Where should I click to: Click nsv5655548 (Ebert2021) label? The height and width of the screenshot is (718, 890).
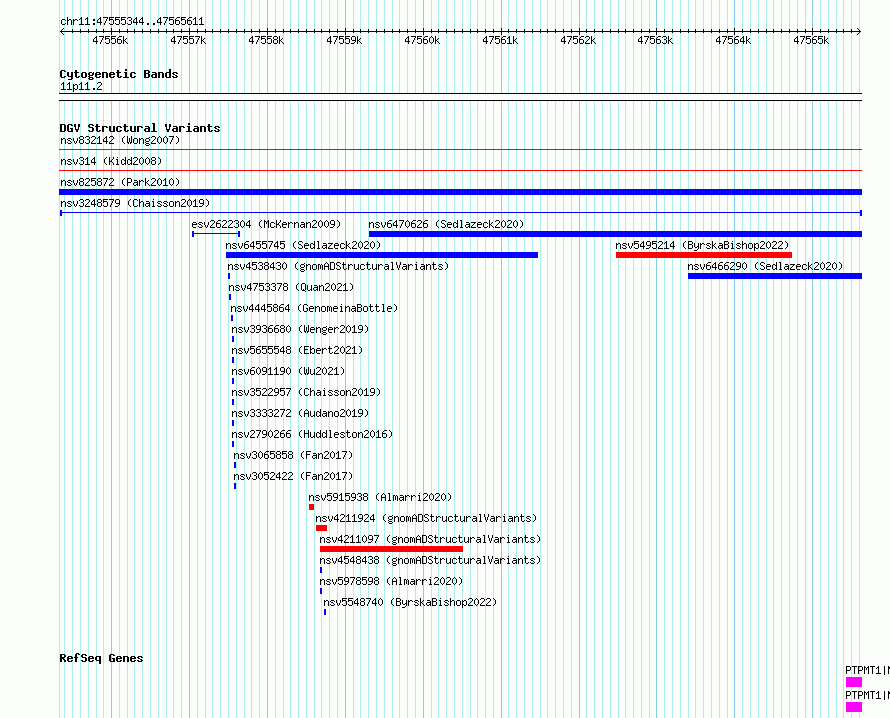point(297,350)
